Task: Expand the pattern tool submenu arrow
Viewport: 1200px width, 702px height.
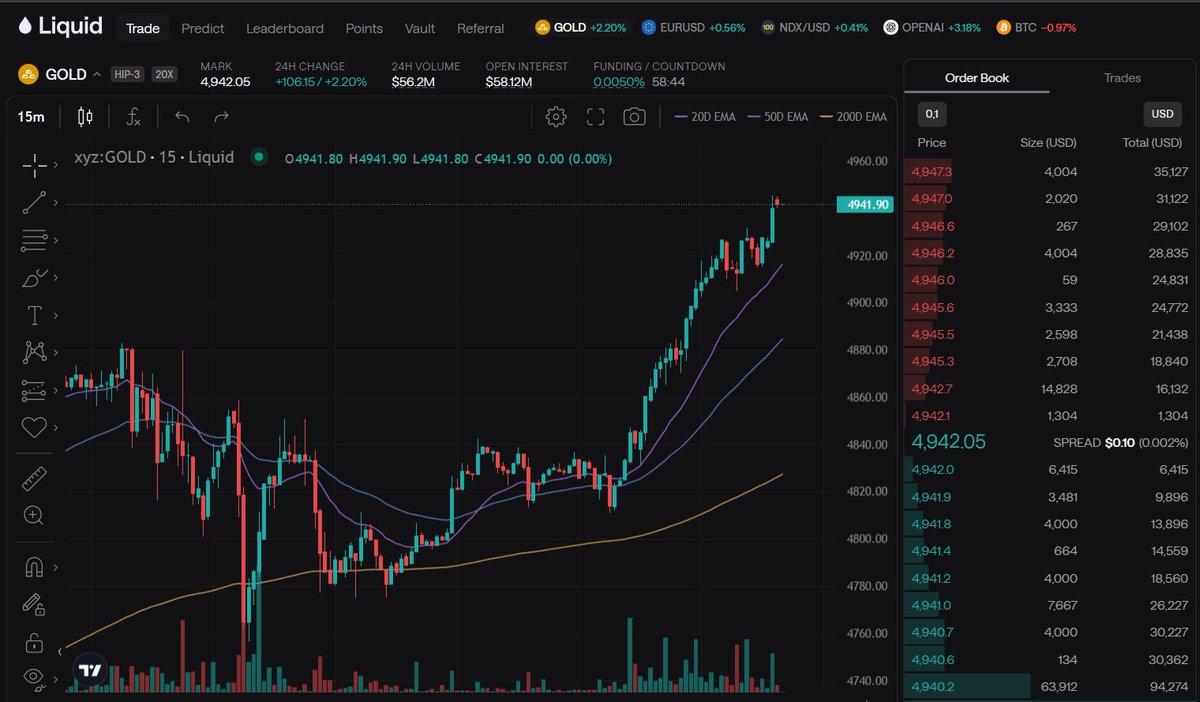Action: (x=55, y=352)
